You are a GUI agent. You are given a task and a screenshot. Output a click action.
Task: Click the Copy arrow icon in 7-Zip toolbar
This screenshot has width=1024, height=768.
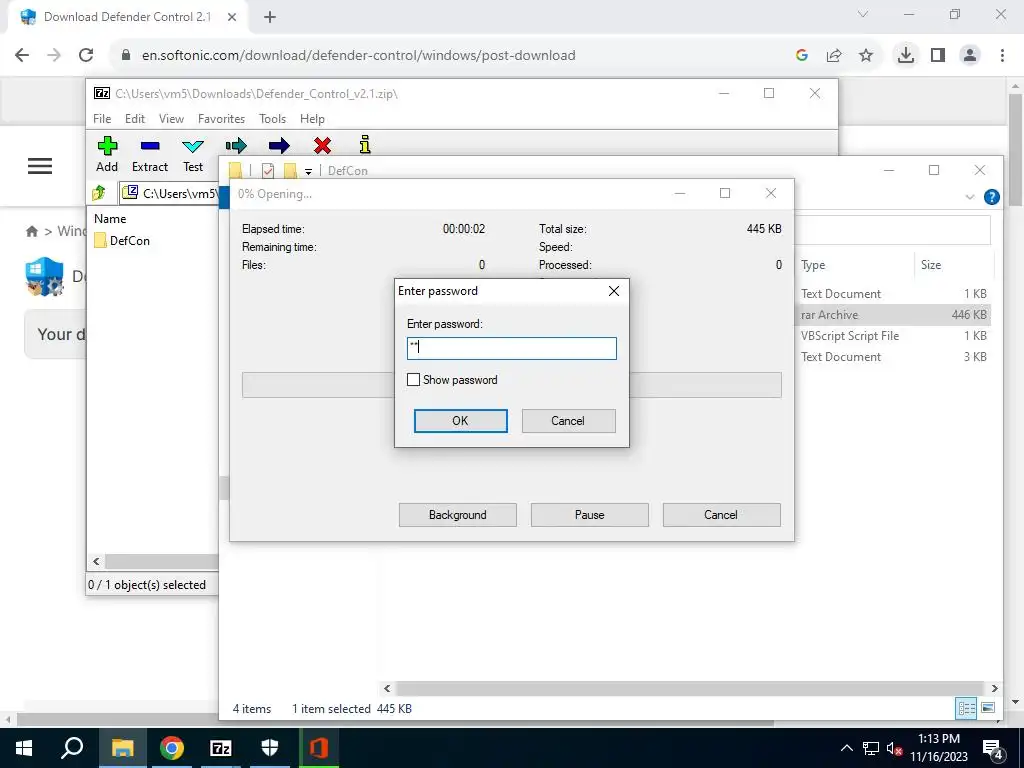pos(236,145)
